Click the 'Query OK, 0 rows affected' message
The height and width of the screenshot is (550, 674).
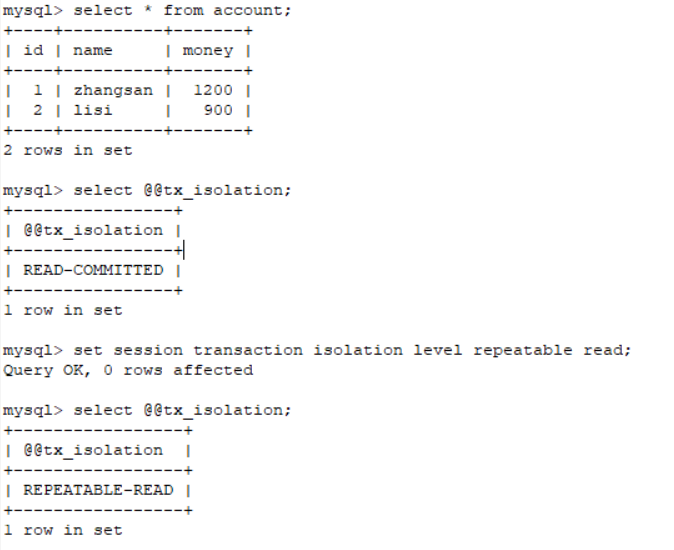[x=128, y=370]
